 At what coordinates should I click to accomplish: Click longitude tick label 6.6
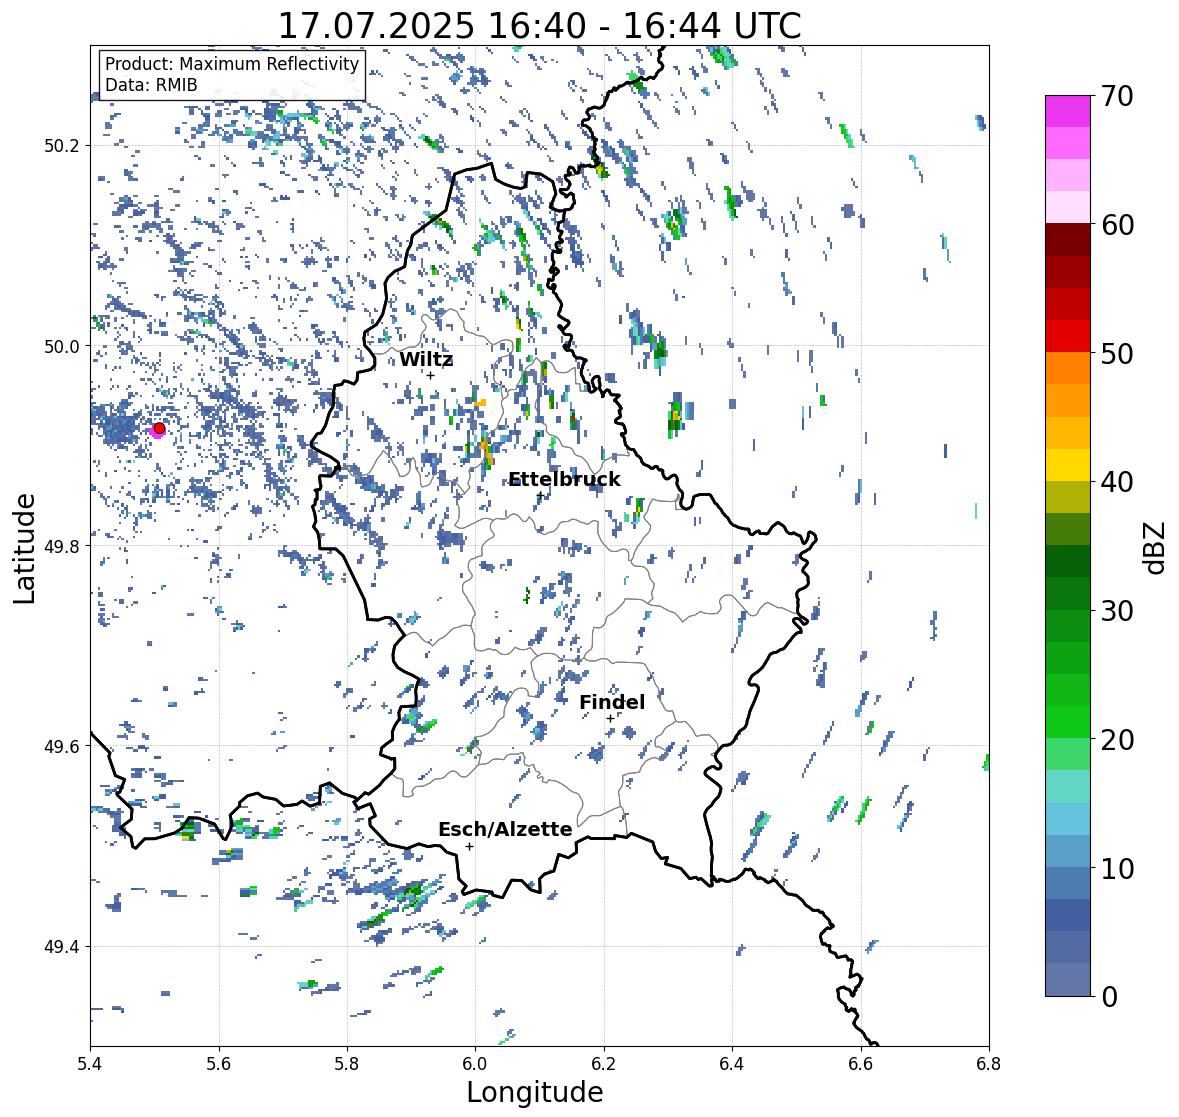coord(860,1063)
